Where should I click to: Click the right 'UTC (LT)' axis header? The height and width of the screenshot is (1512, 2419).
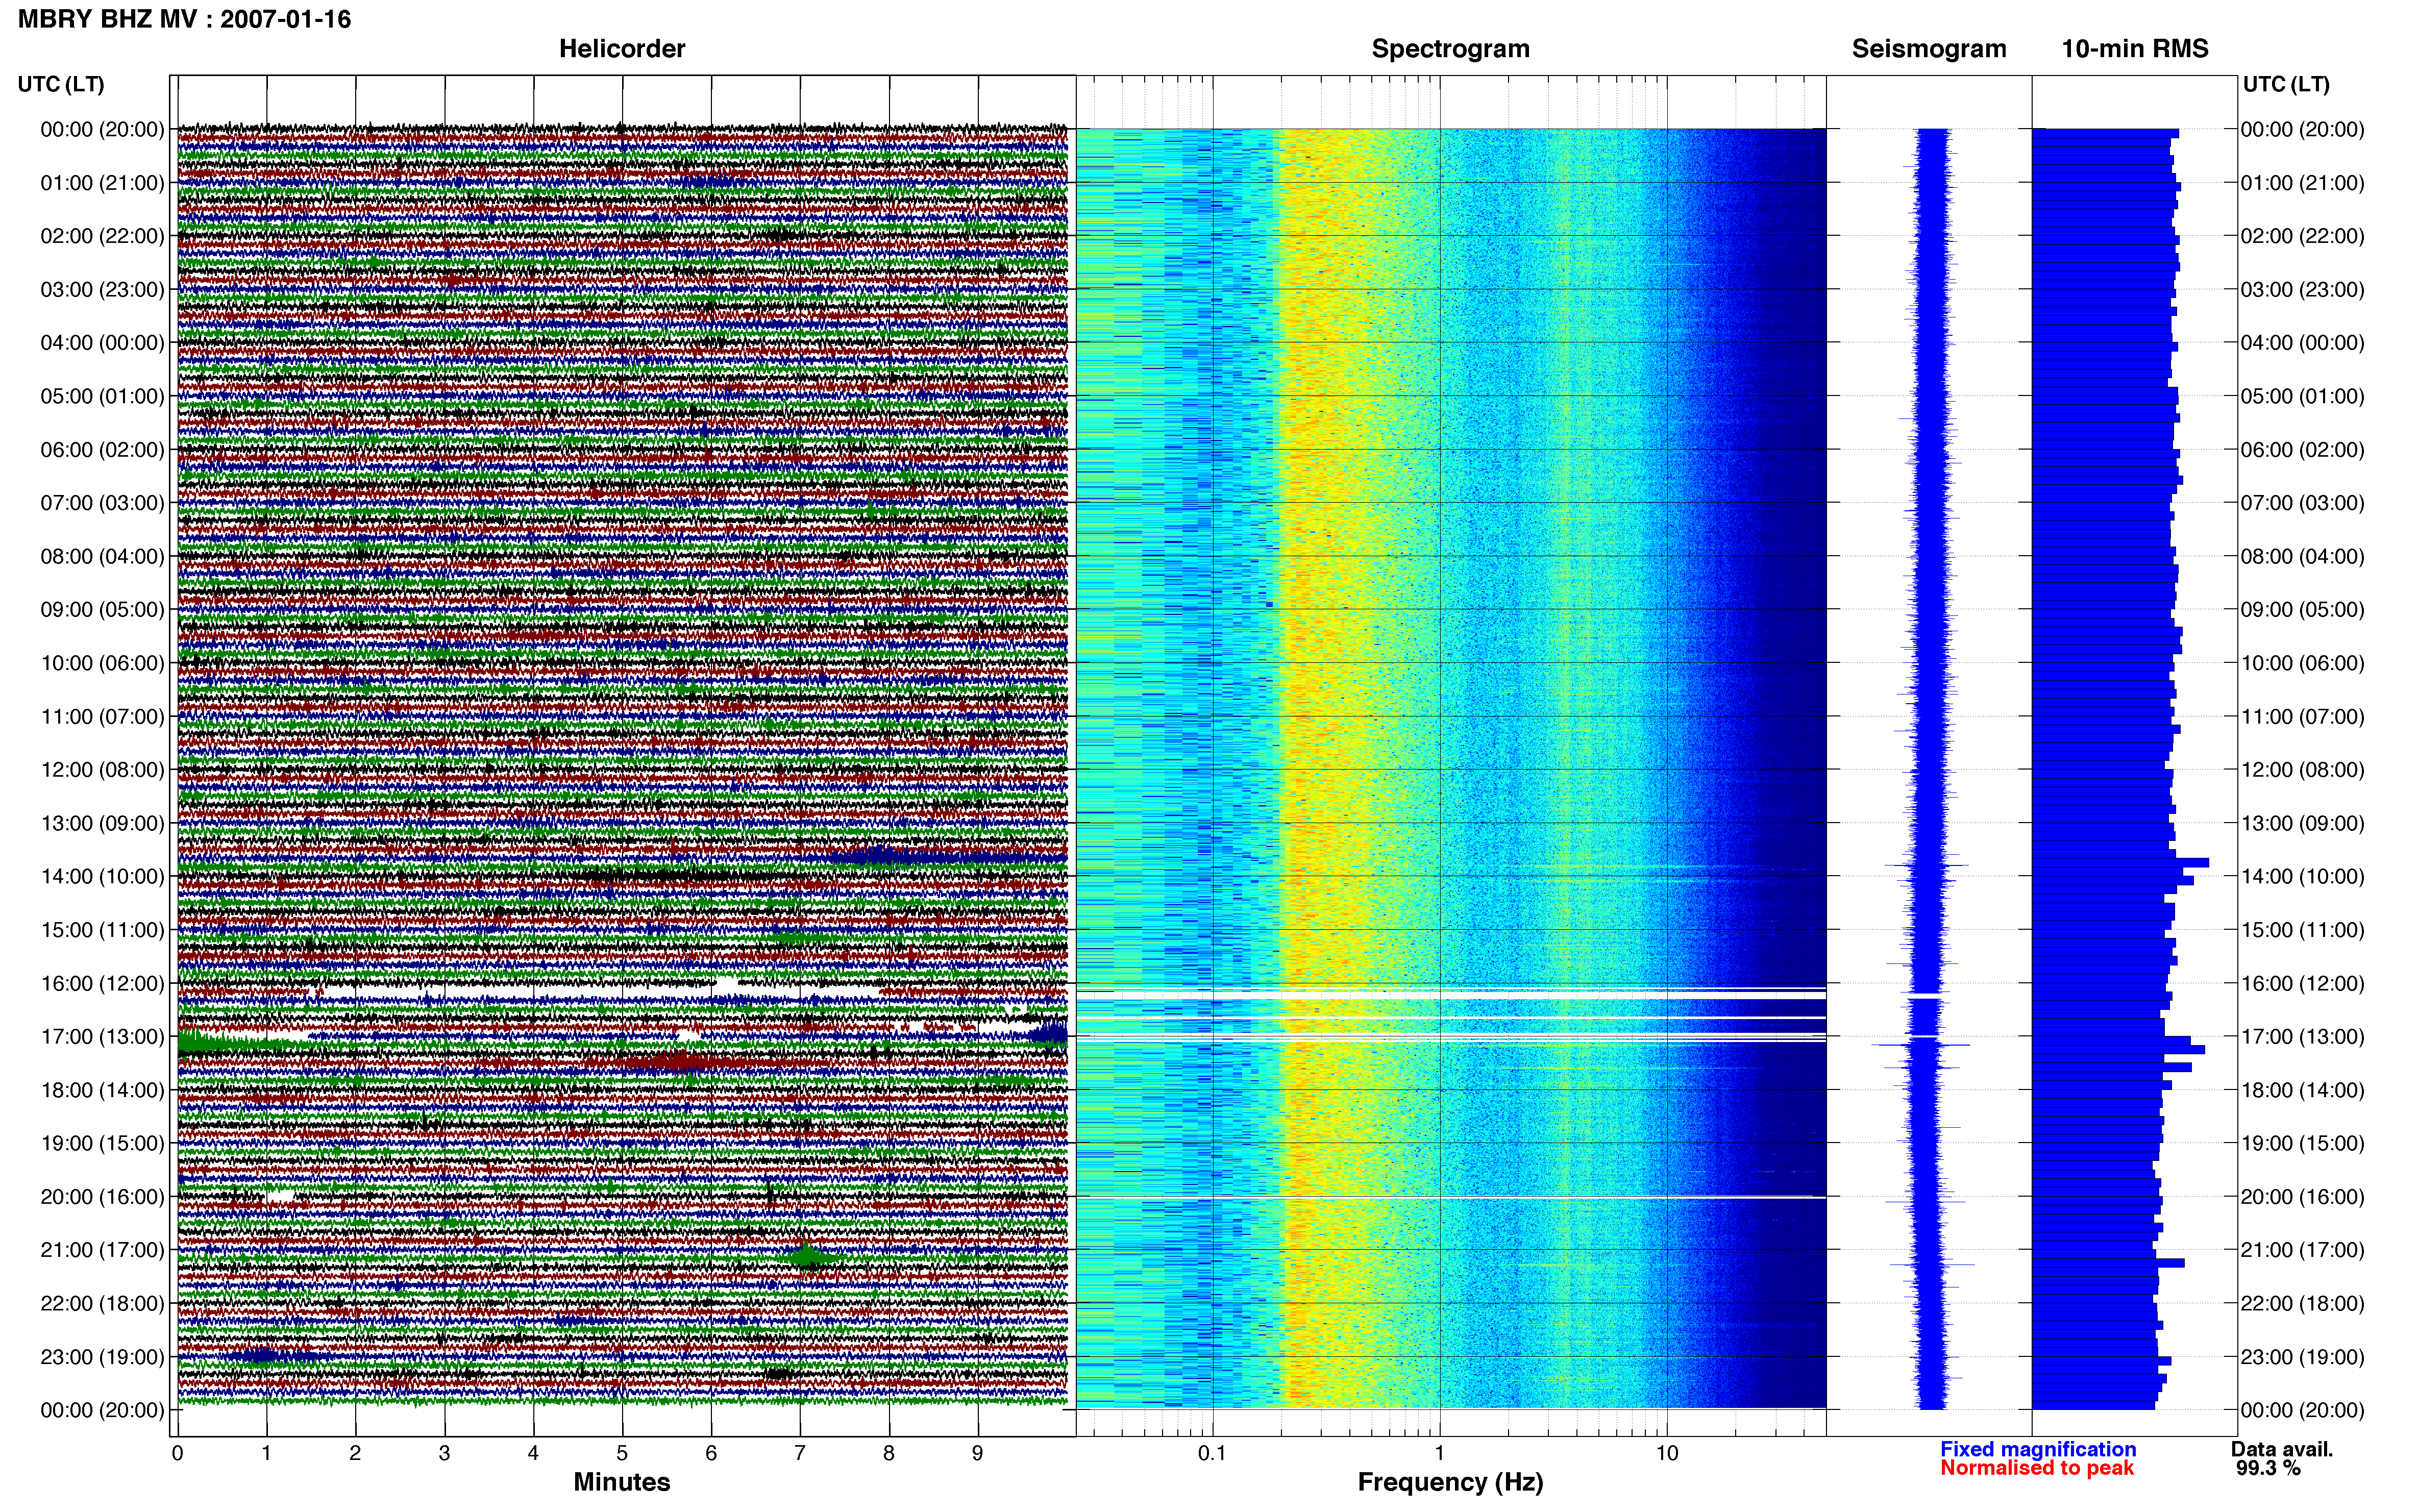[2285, 84]
